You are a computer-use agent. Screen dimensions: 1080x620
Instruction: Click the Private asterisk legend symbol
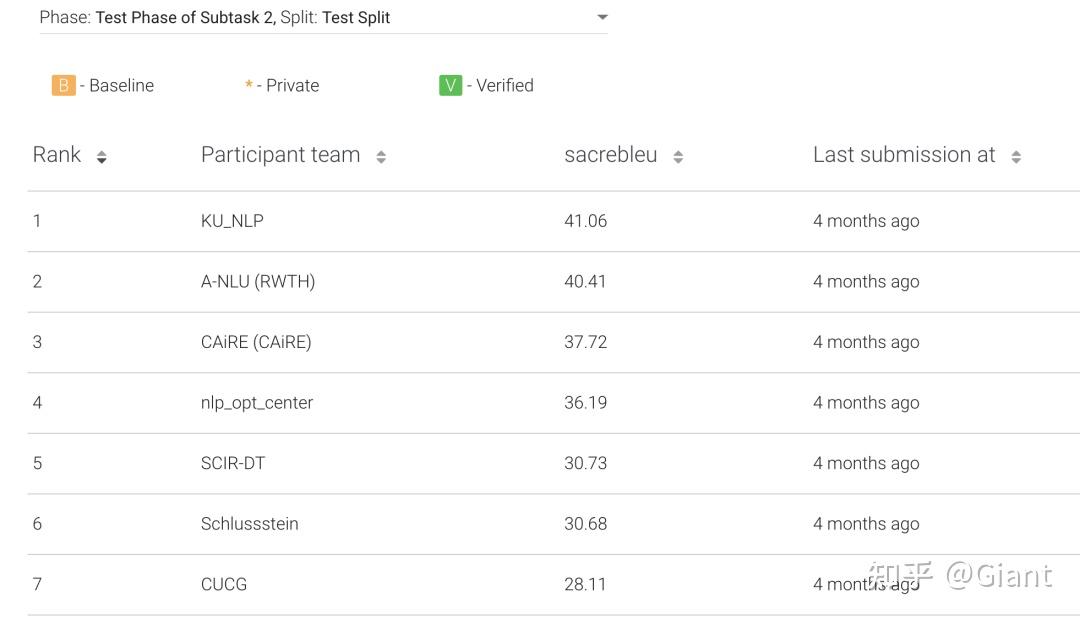click(x=249, y=85)
